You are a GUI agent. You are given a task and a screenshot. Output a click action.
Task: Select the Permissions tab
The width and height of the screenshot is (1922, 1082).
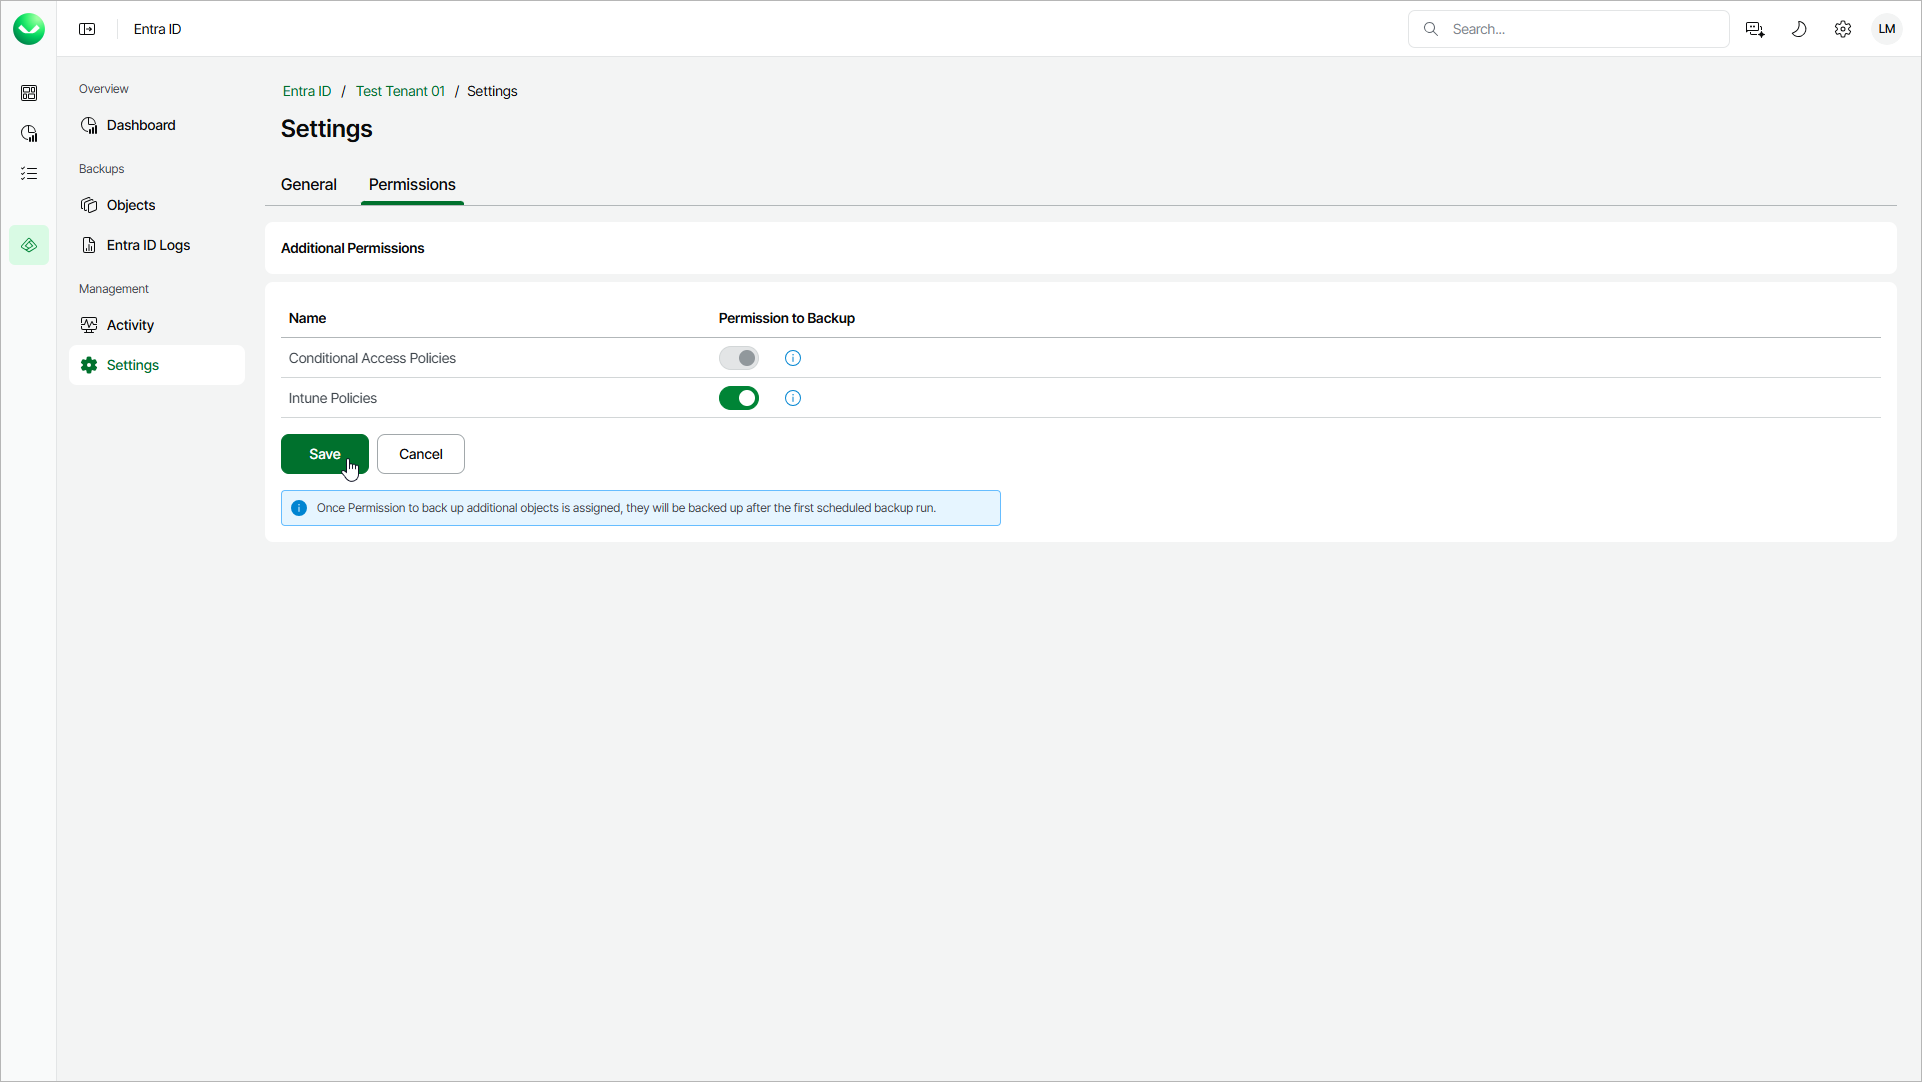click(412, 185)
